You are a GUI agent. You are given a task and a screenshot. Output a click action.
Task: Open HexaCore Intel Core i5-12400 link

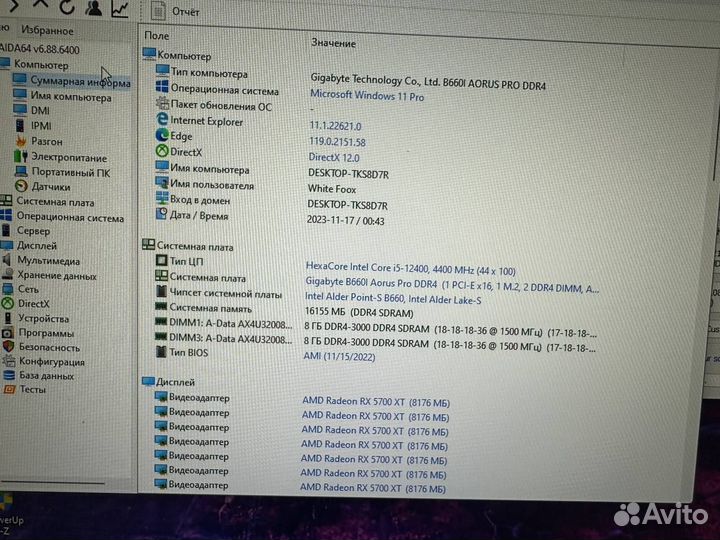click(x=411, y=268)
